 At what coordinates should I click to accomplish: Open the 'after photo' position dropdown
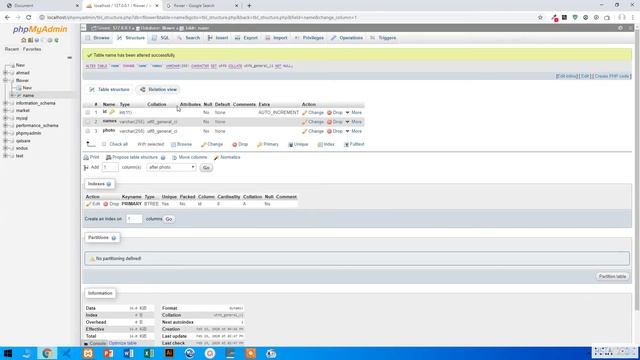[x=171, y=167]
